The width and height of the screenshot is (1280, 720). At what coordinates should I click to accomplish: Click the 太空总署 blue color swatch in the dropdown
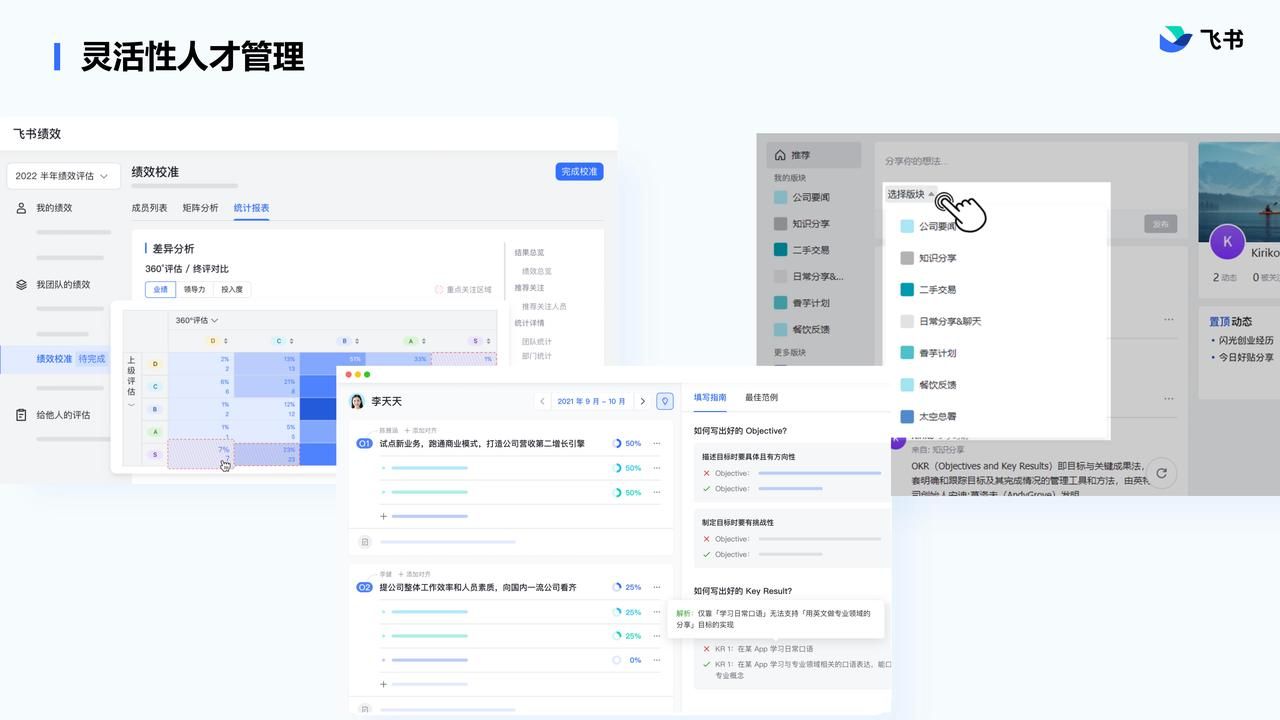[907, 417]
